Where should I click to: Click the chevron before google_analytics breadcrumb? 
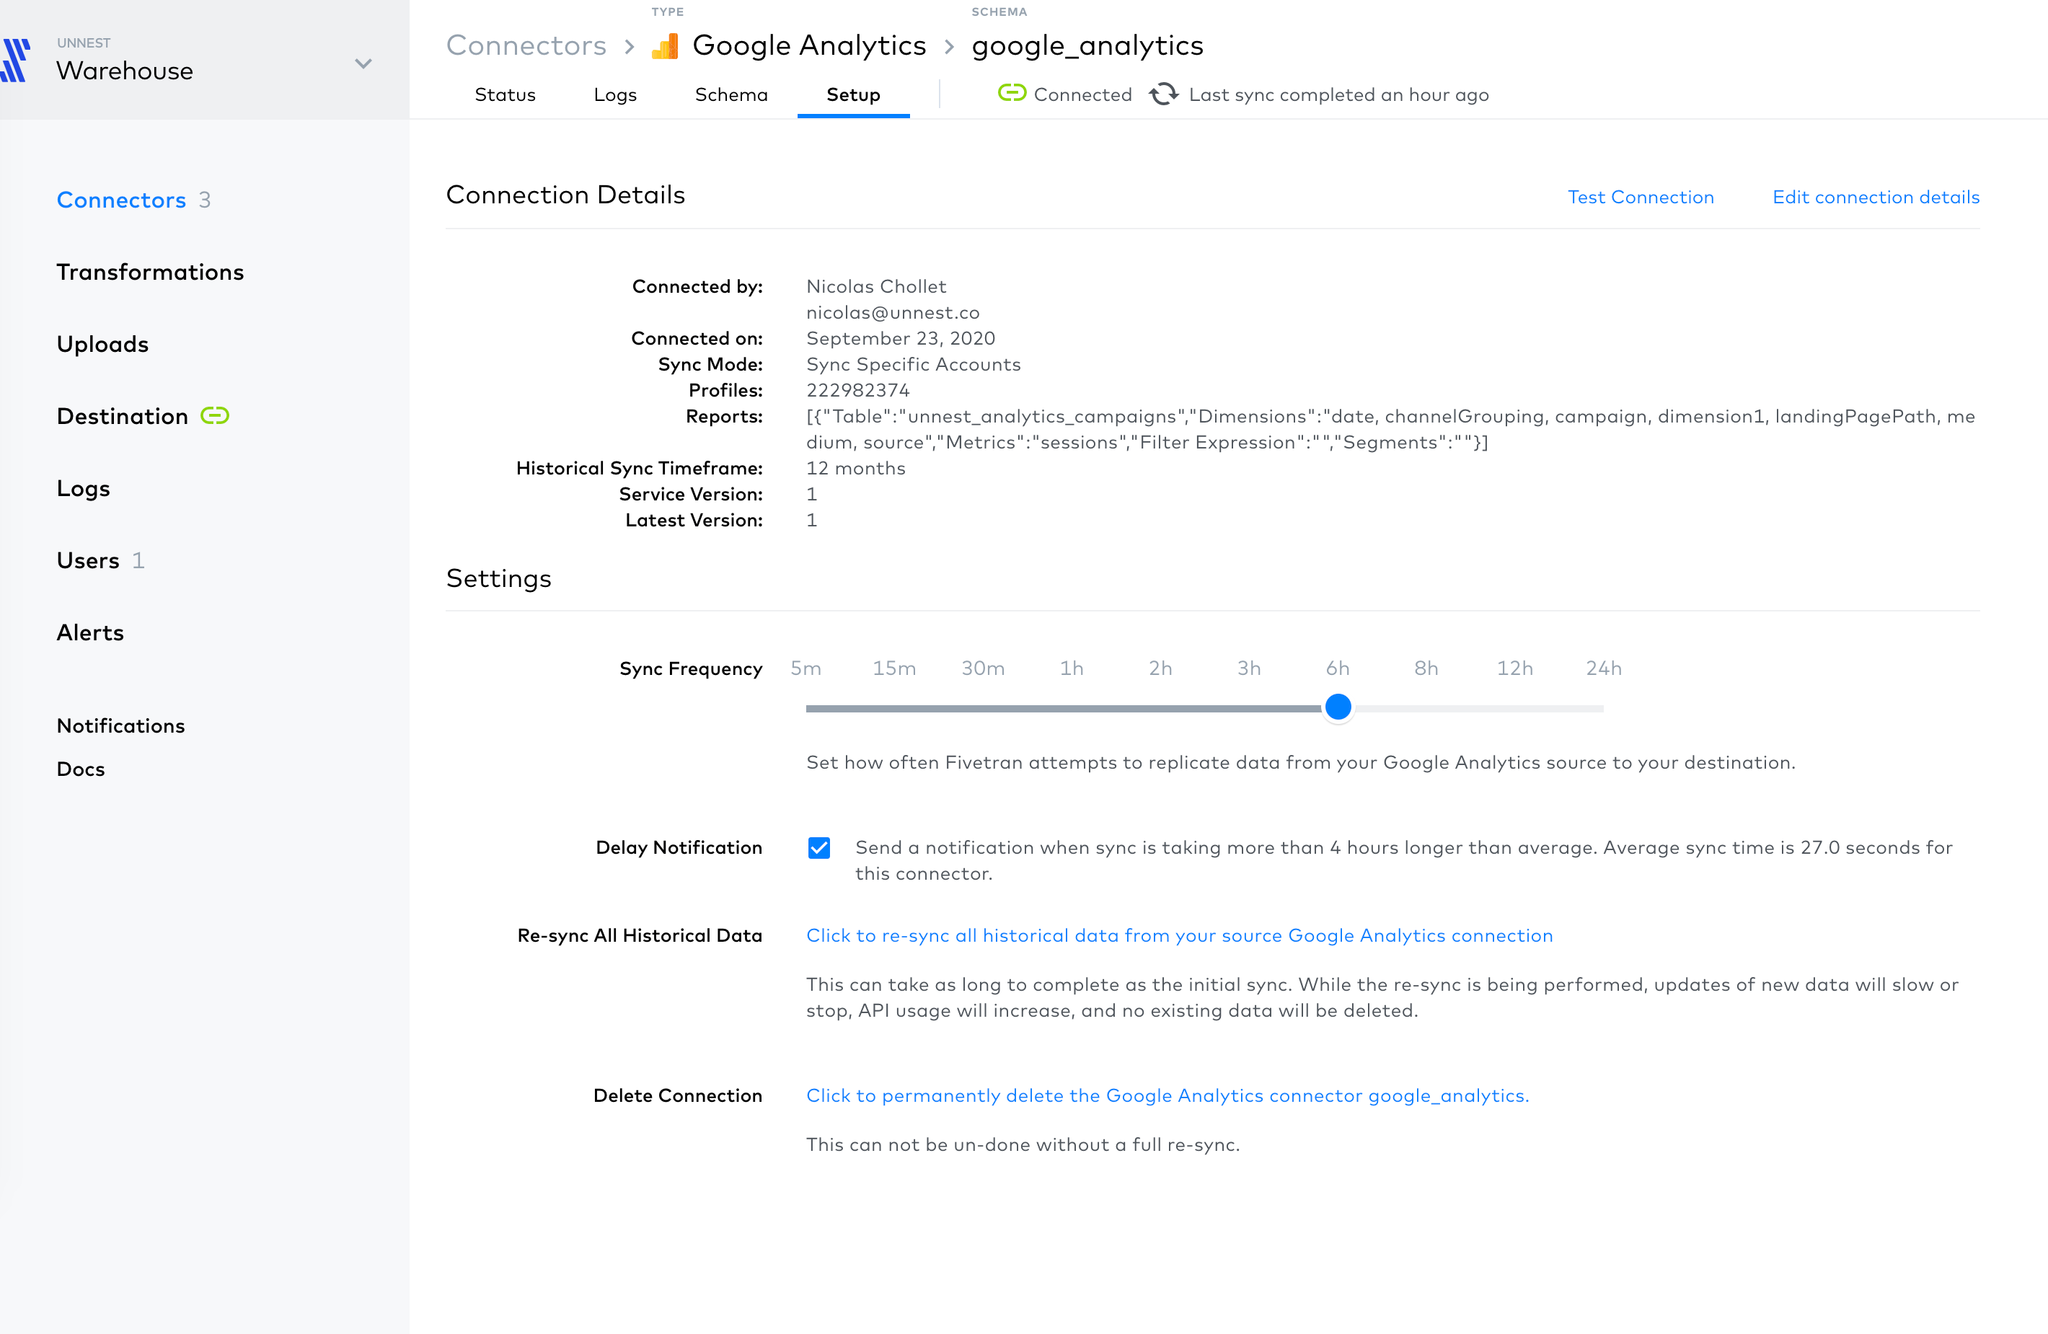[949, 46]
